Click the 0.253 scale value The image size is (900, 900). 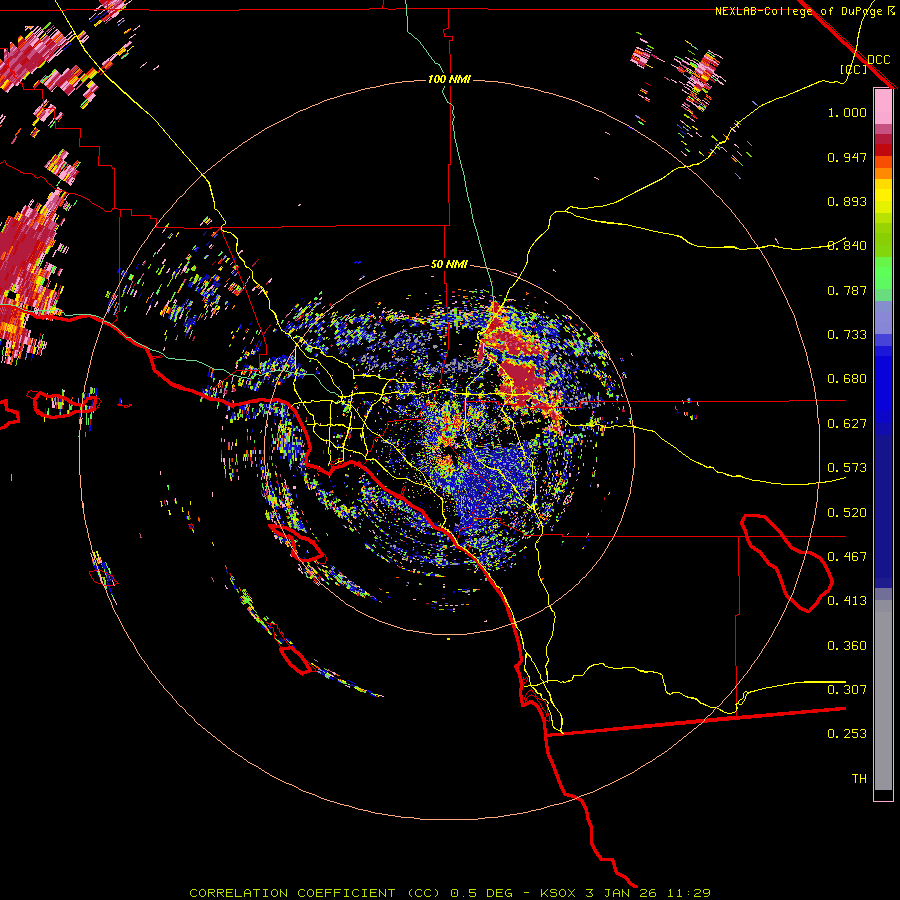pos(847,734)
